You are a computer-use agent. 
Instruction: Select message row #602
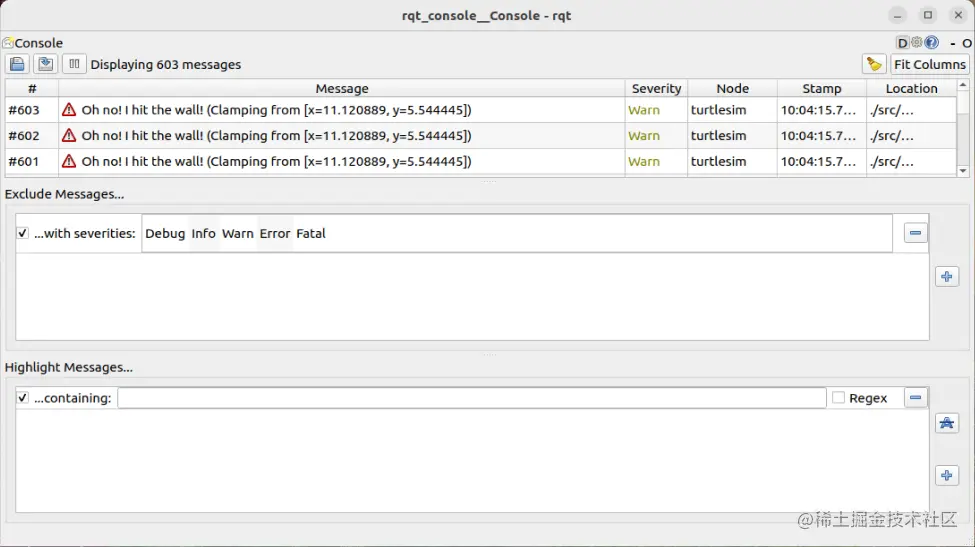click(x=481, y=136)
